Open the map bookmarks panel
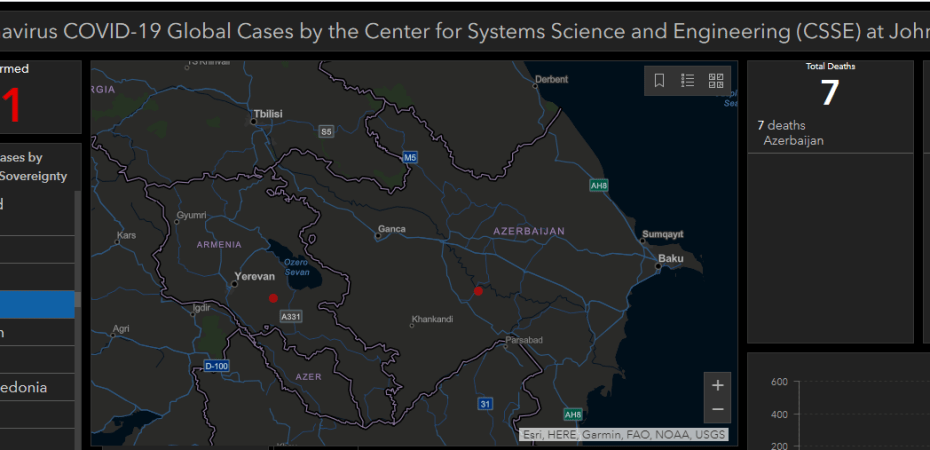The width and height of the screenshot is (930, 450). [660, 81]
